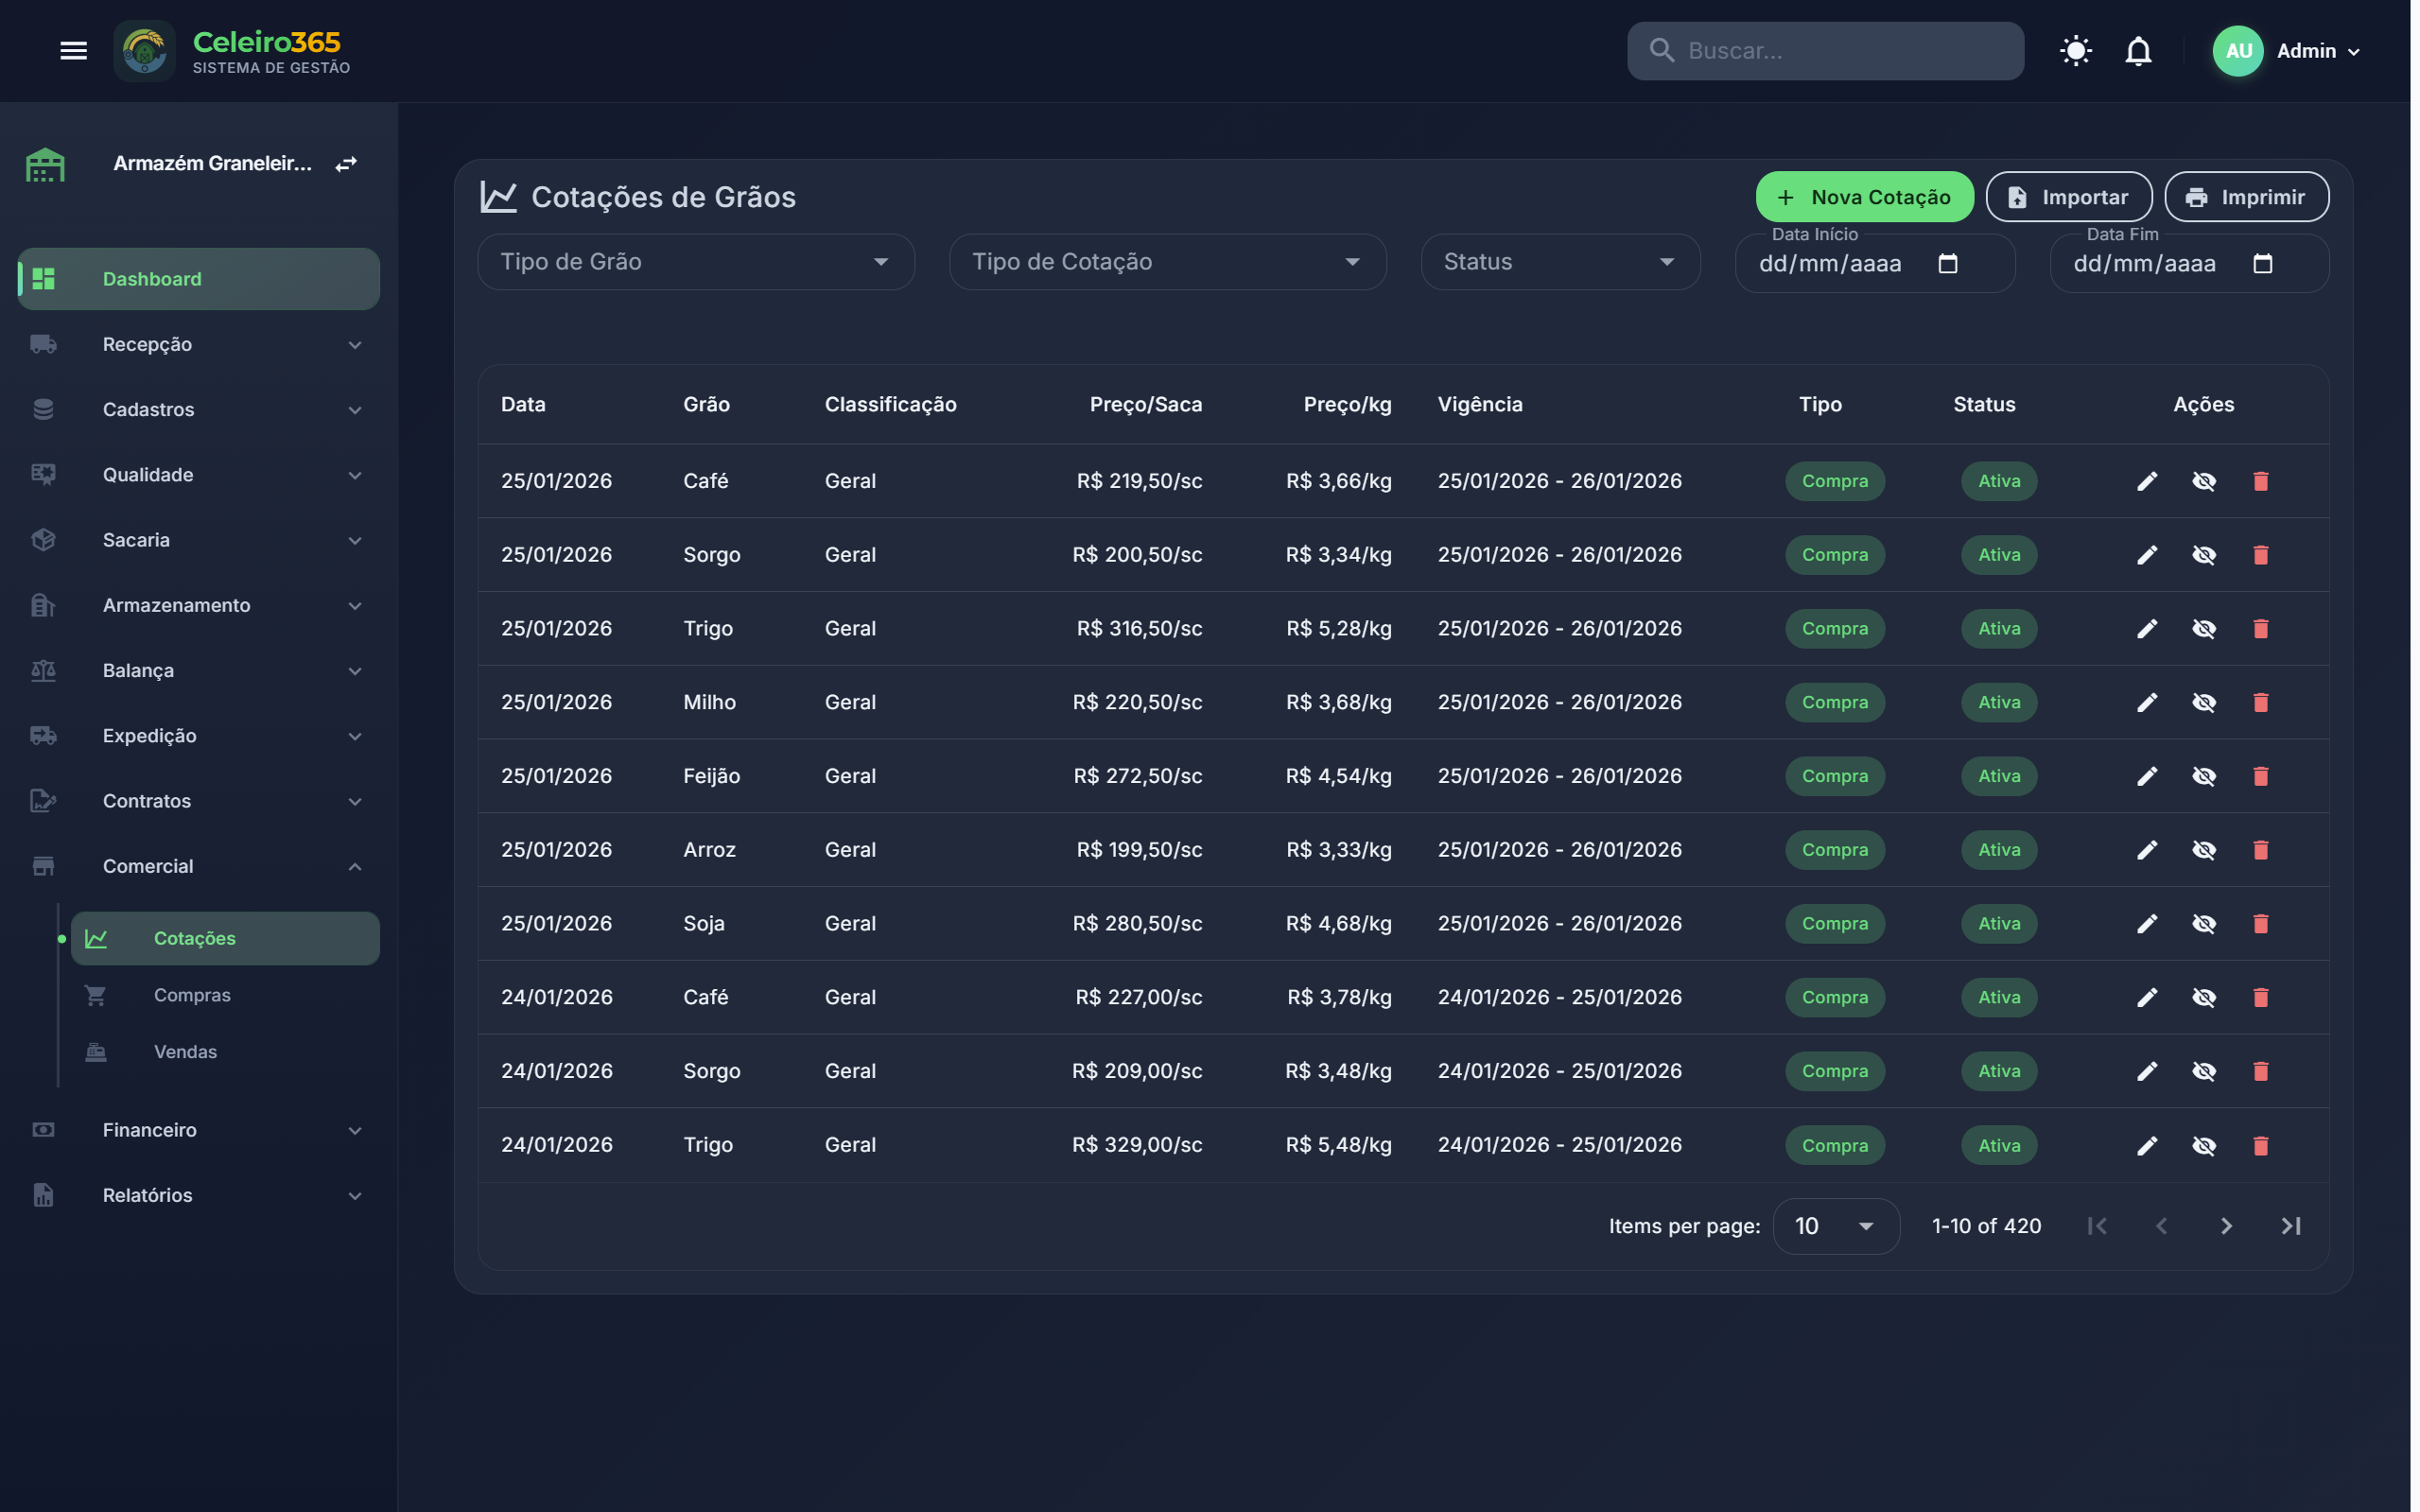Click the Nova Cotação button
This screenshot has width=2420, height=1512.
(x=1863, y=197)
